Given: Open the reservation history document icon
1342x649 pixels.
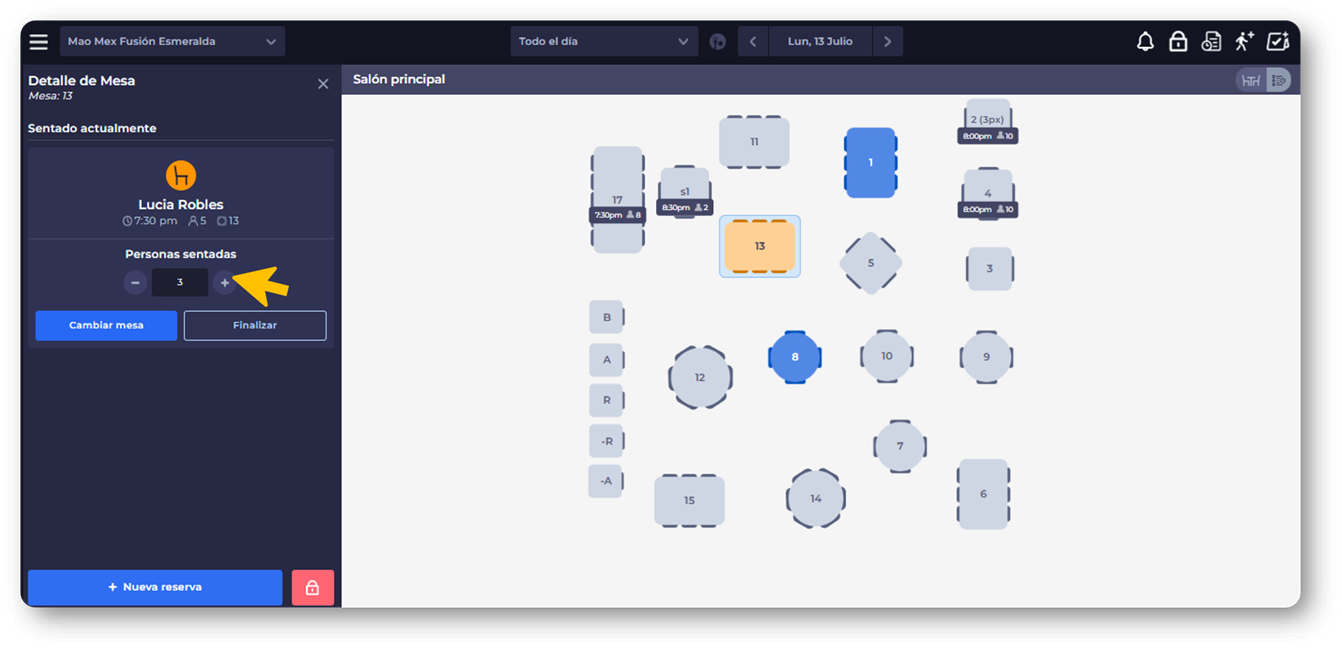Looking at the screenshot, I should pos(1211,42).
